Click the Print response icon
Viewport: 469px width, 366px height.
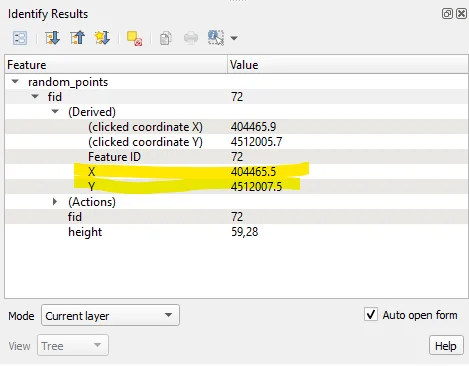[x=191, y=38]
